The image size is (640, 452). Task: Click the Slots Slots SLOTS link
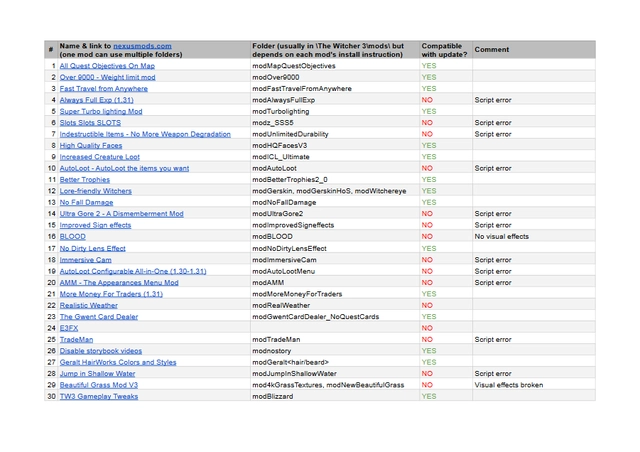90,123
